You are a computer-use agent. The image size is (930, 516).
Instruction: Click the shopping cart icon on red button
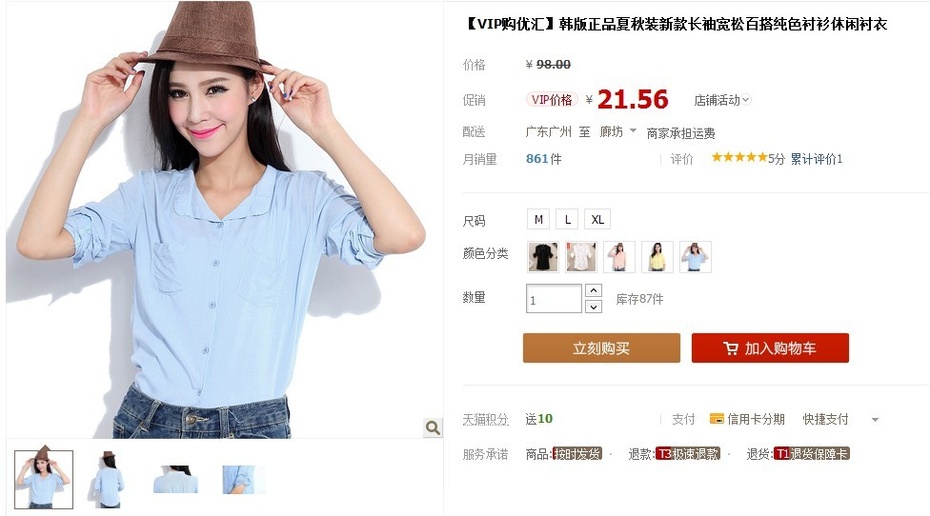731,348
